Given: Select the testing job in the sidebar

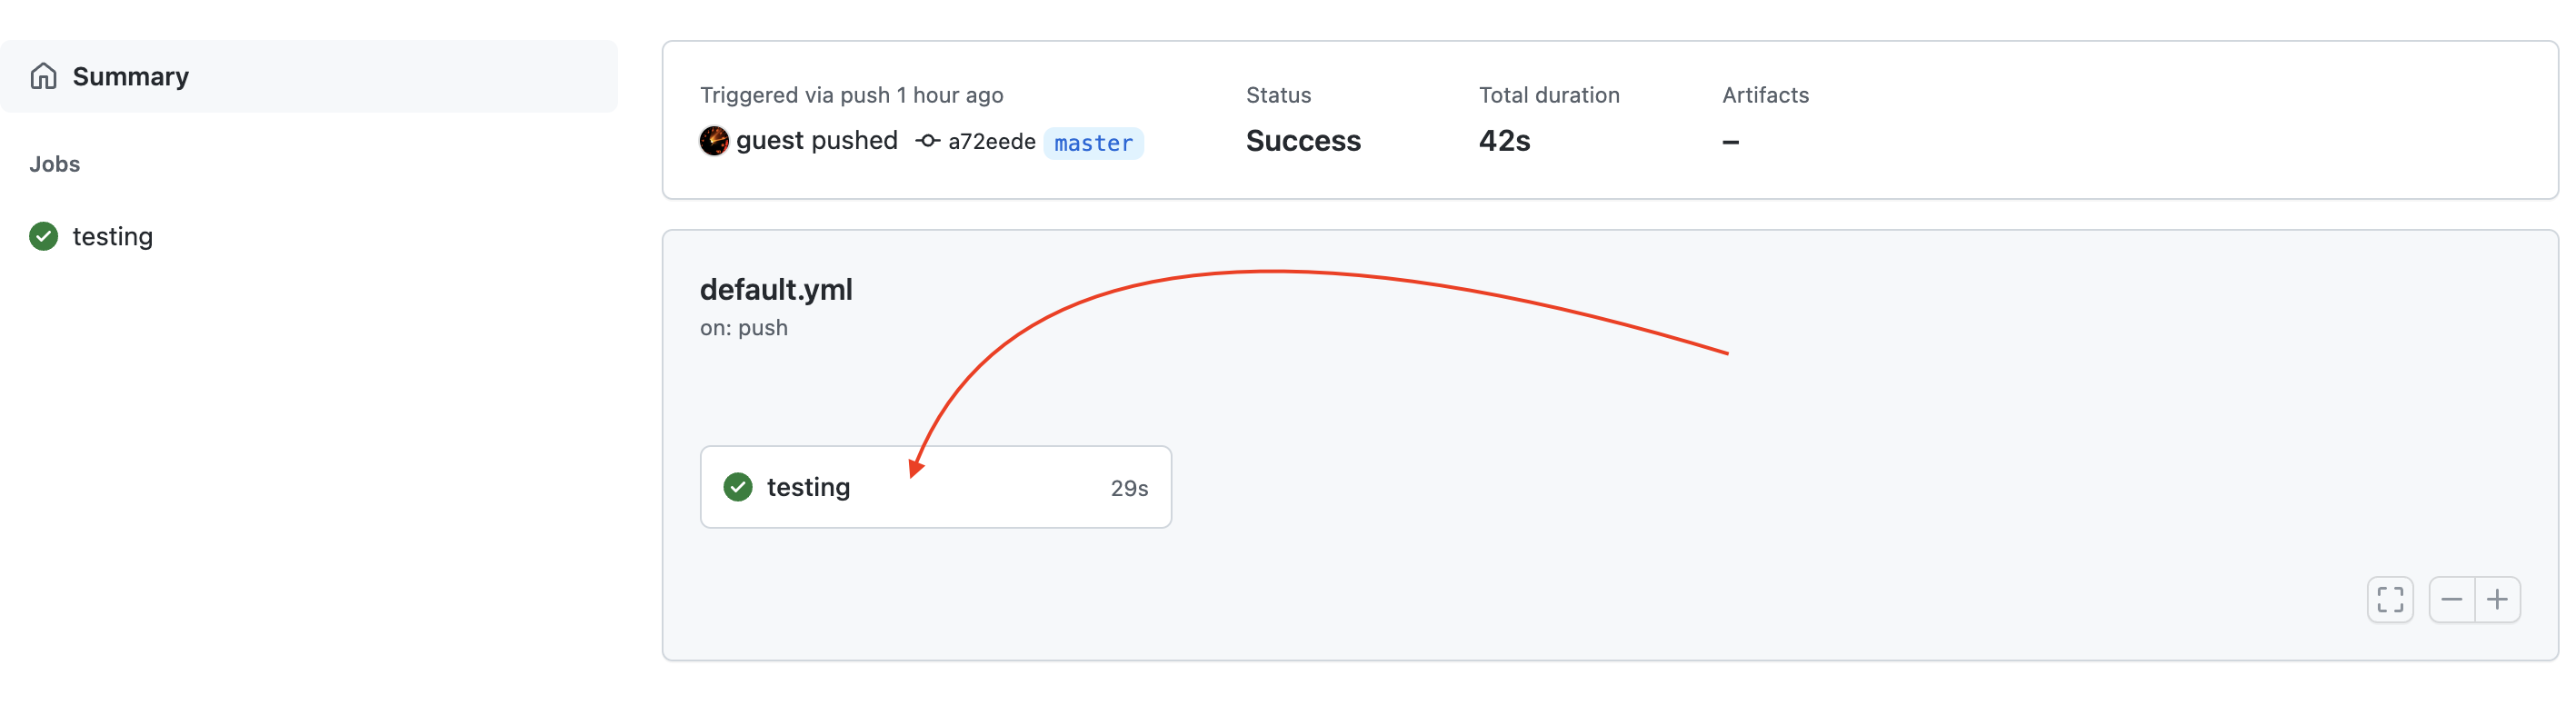Looking at the screenshot, I should point(112,237).
